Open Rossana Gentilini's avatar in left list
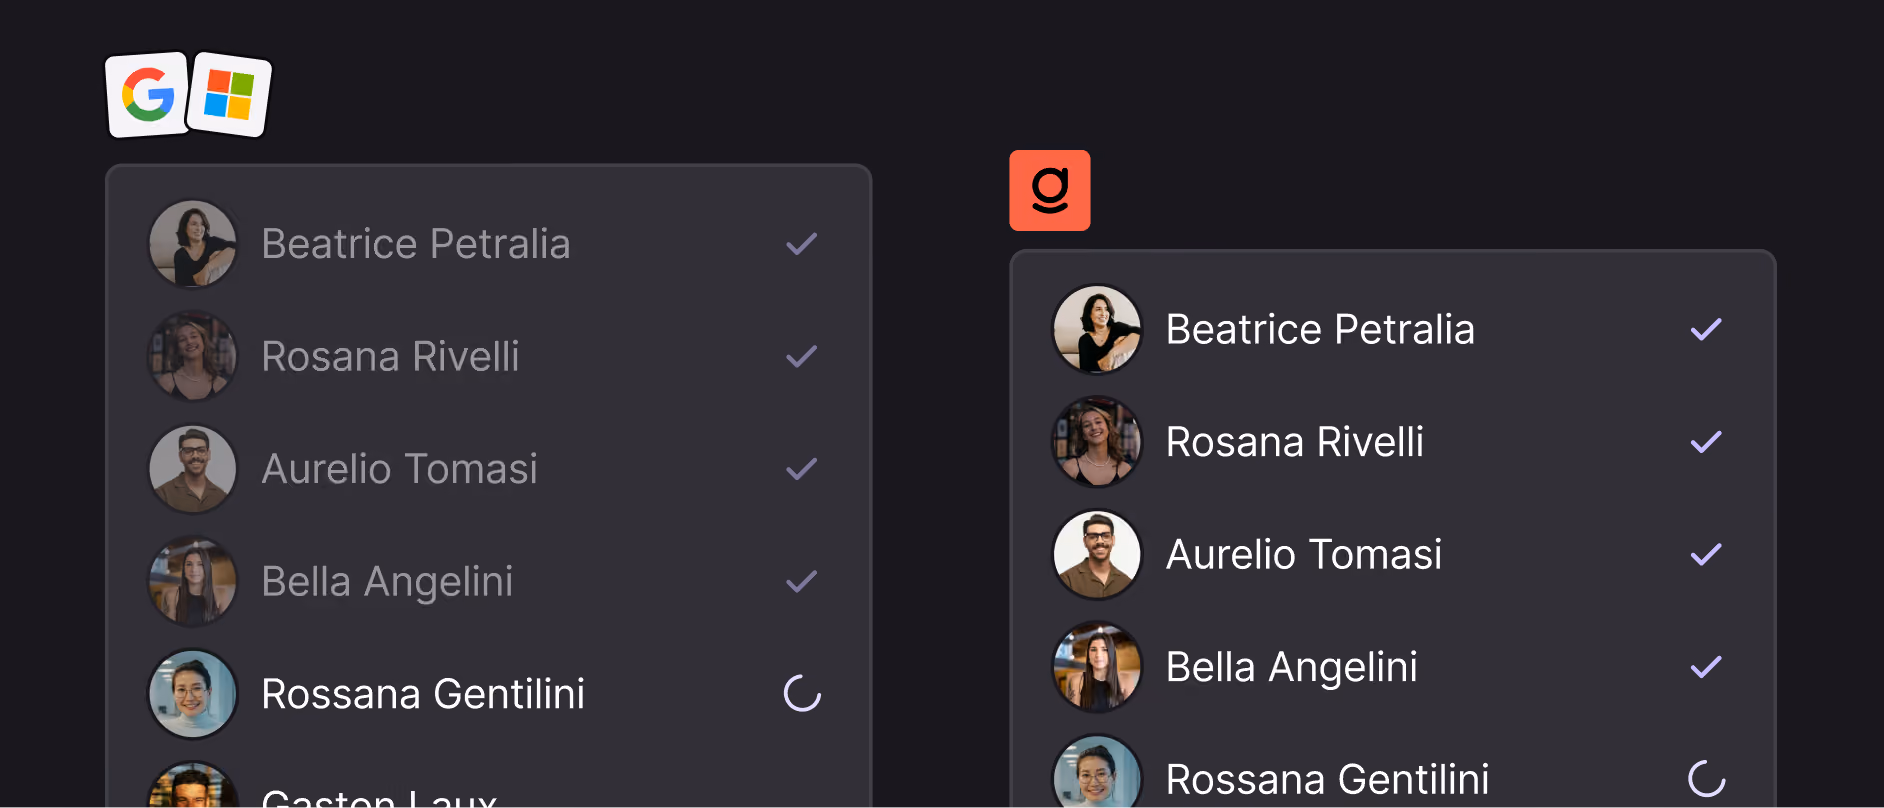 (193, 693)
